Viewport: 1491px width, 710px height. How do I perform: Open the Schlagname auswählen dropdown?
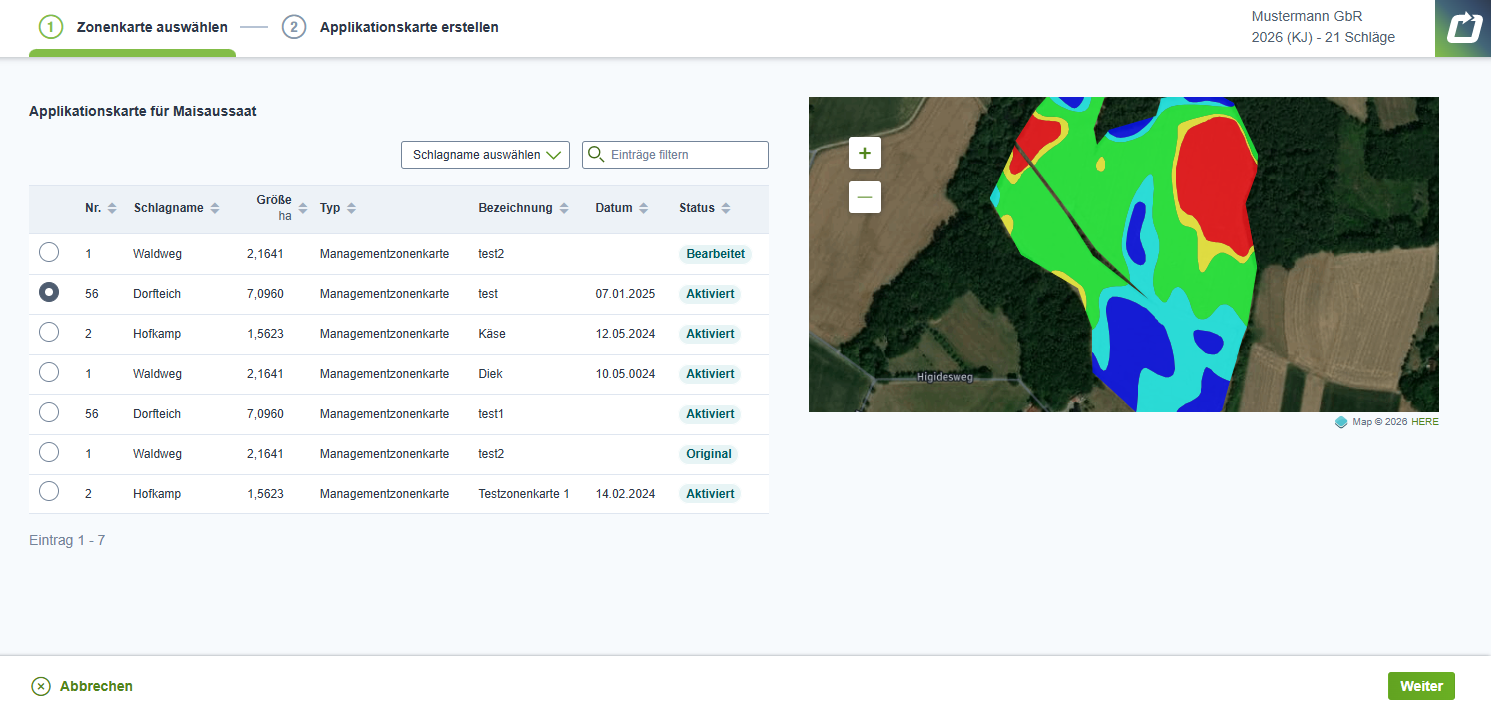[x=485, y=155]
